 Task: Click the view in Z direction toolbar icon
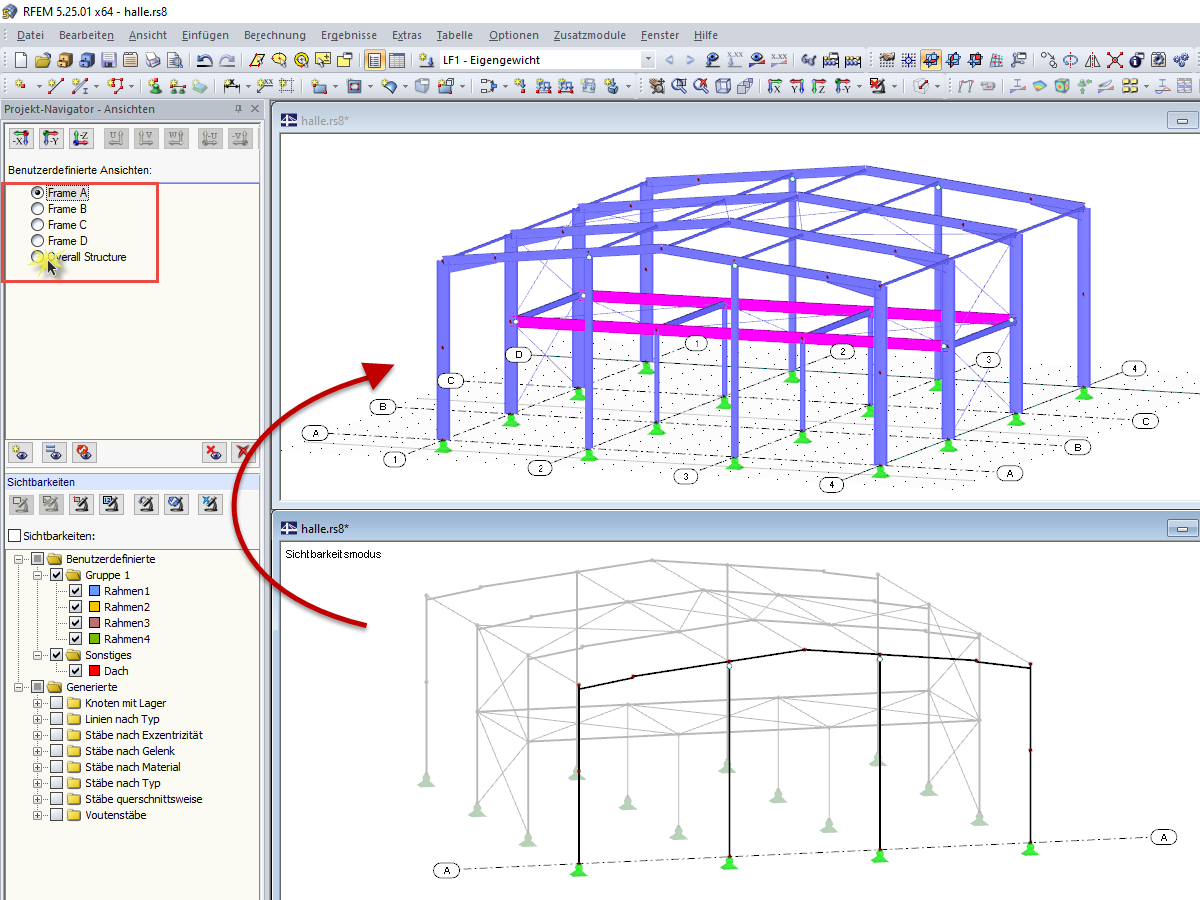pos(818,86)
